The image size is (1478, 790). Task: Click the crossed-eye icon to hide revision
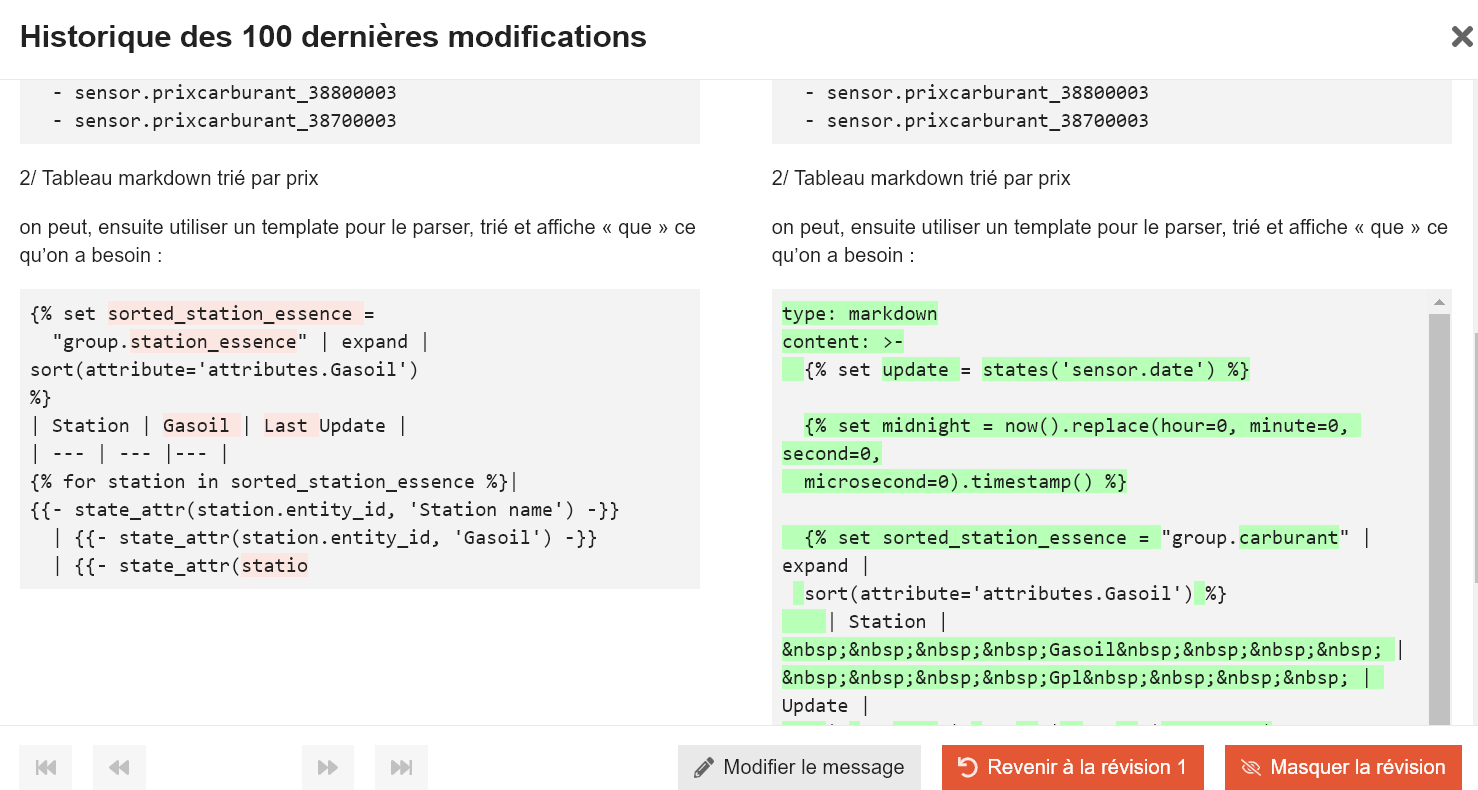click(x=1250, y=767)
